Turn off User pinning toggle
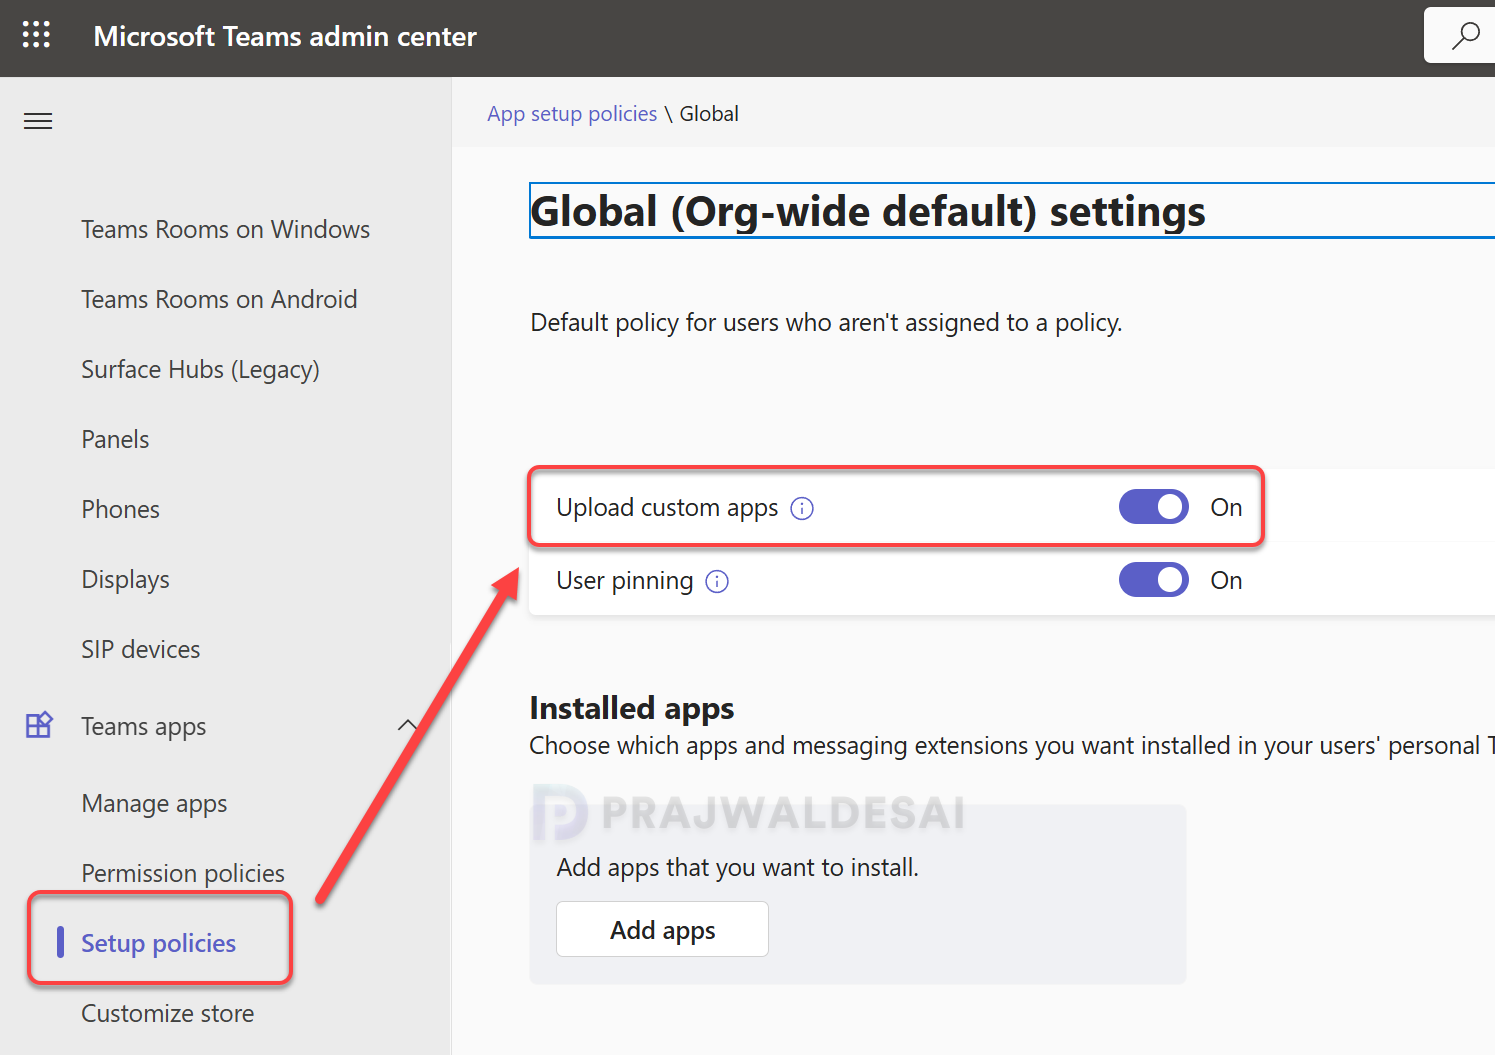The height and width of the screenshot is (1055, 1495). coord(1153,580)
